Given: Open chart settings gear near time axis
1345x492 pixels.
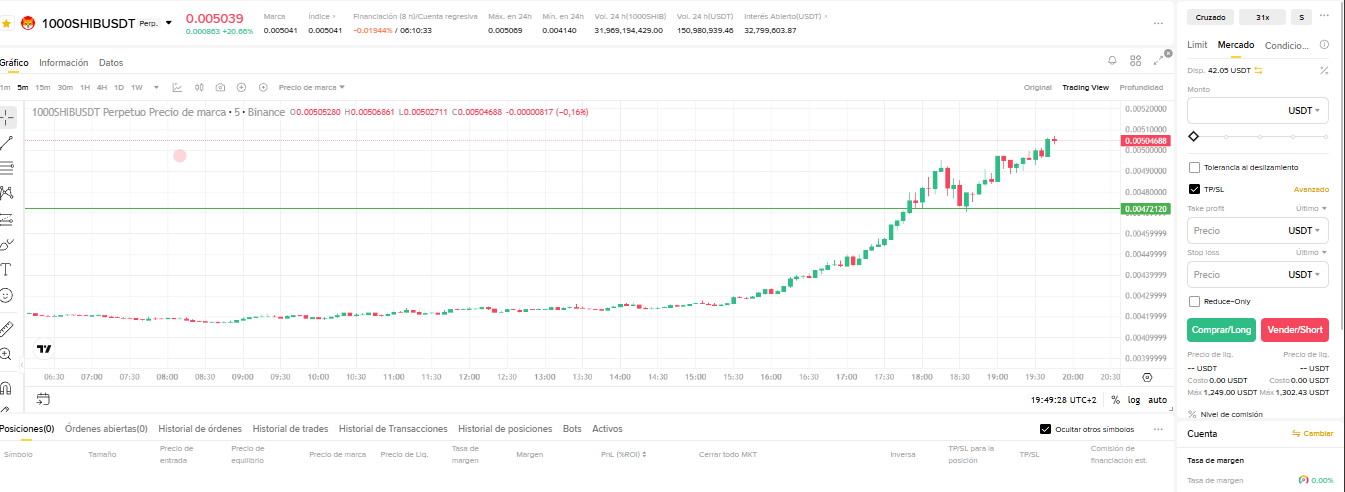Looking at the screenshot, I should [x=1146, y=377].
